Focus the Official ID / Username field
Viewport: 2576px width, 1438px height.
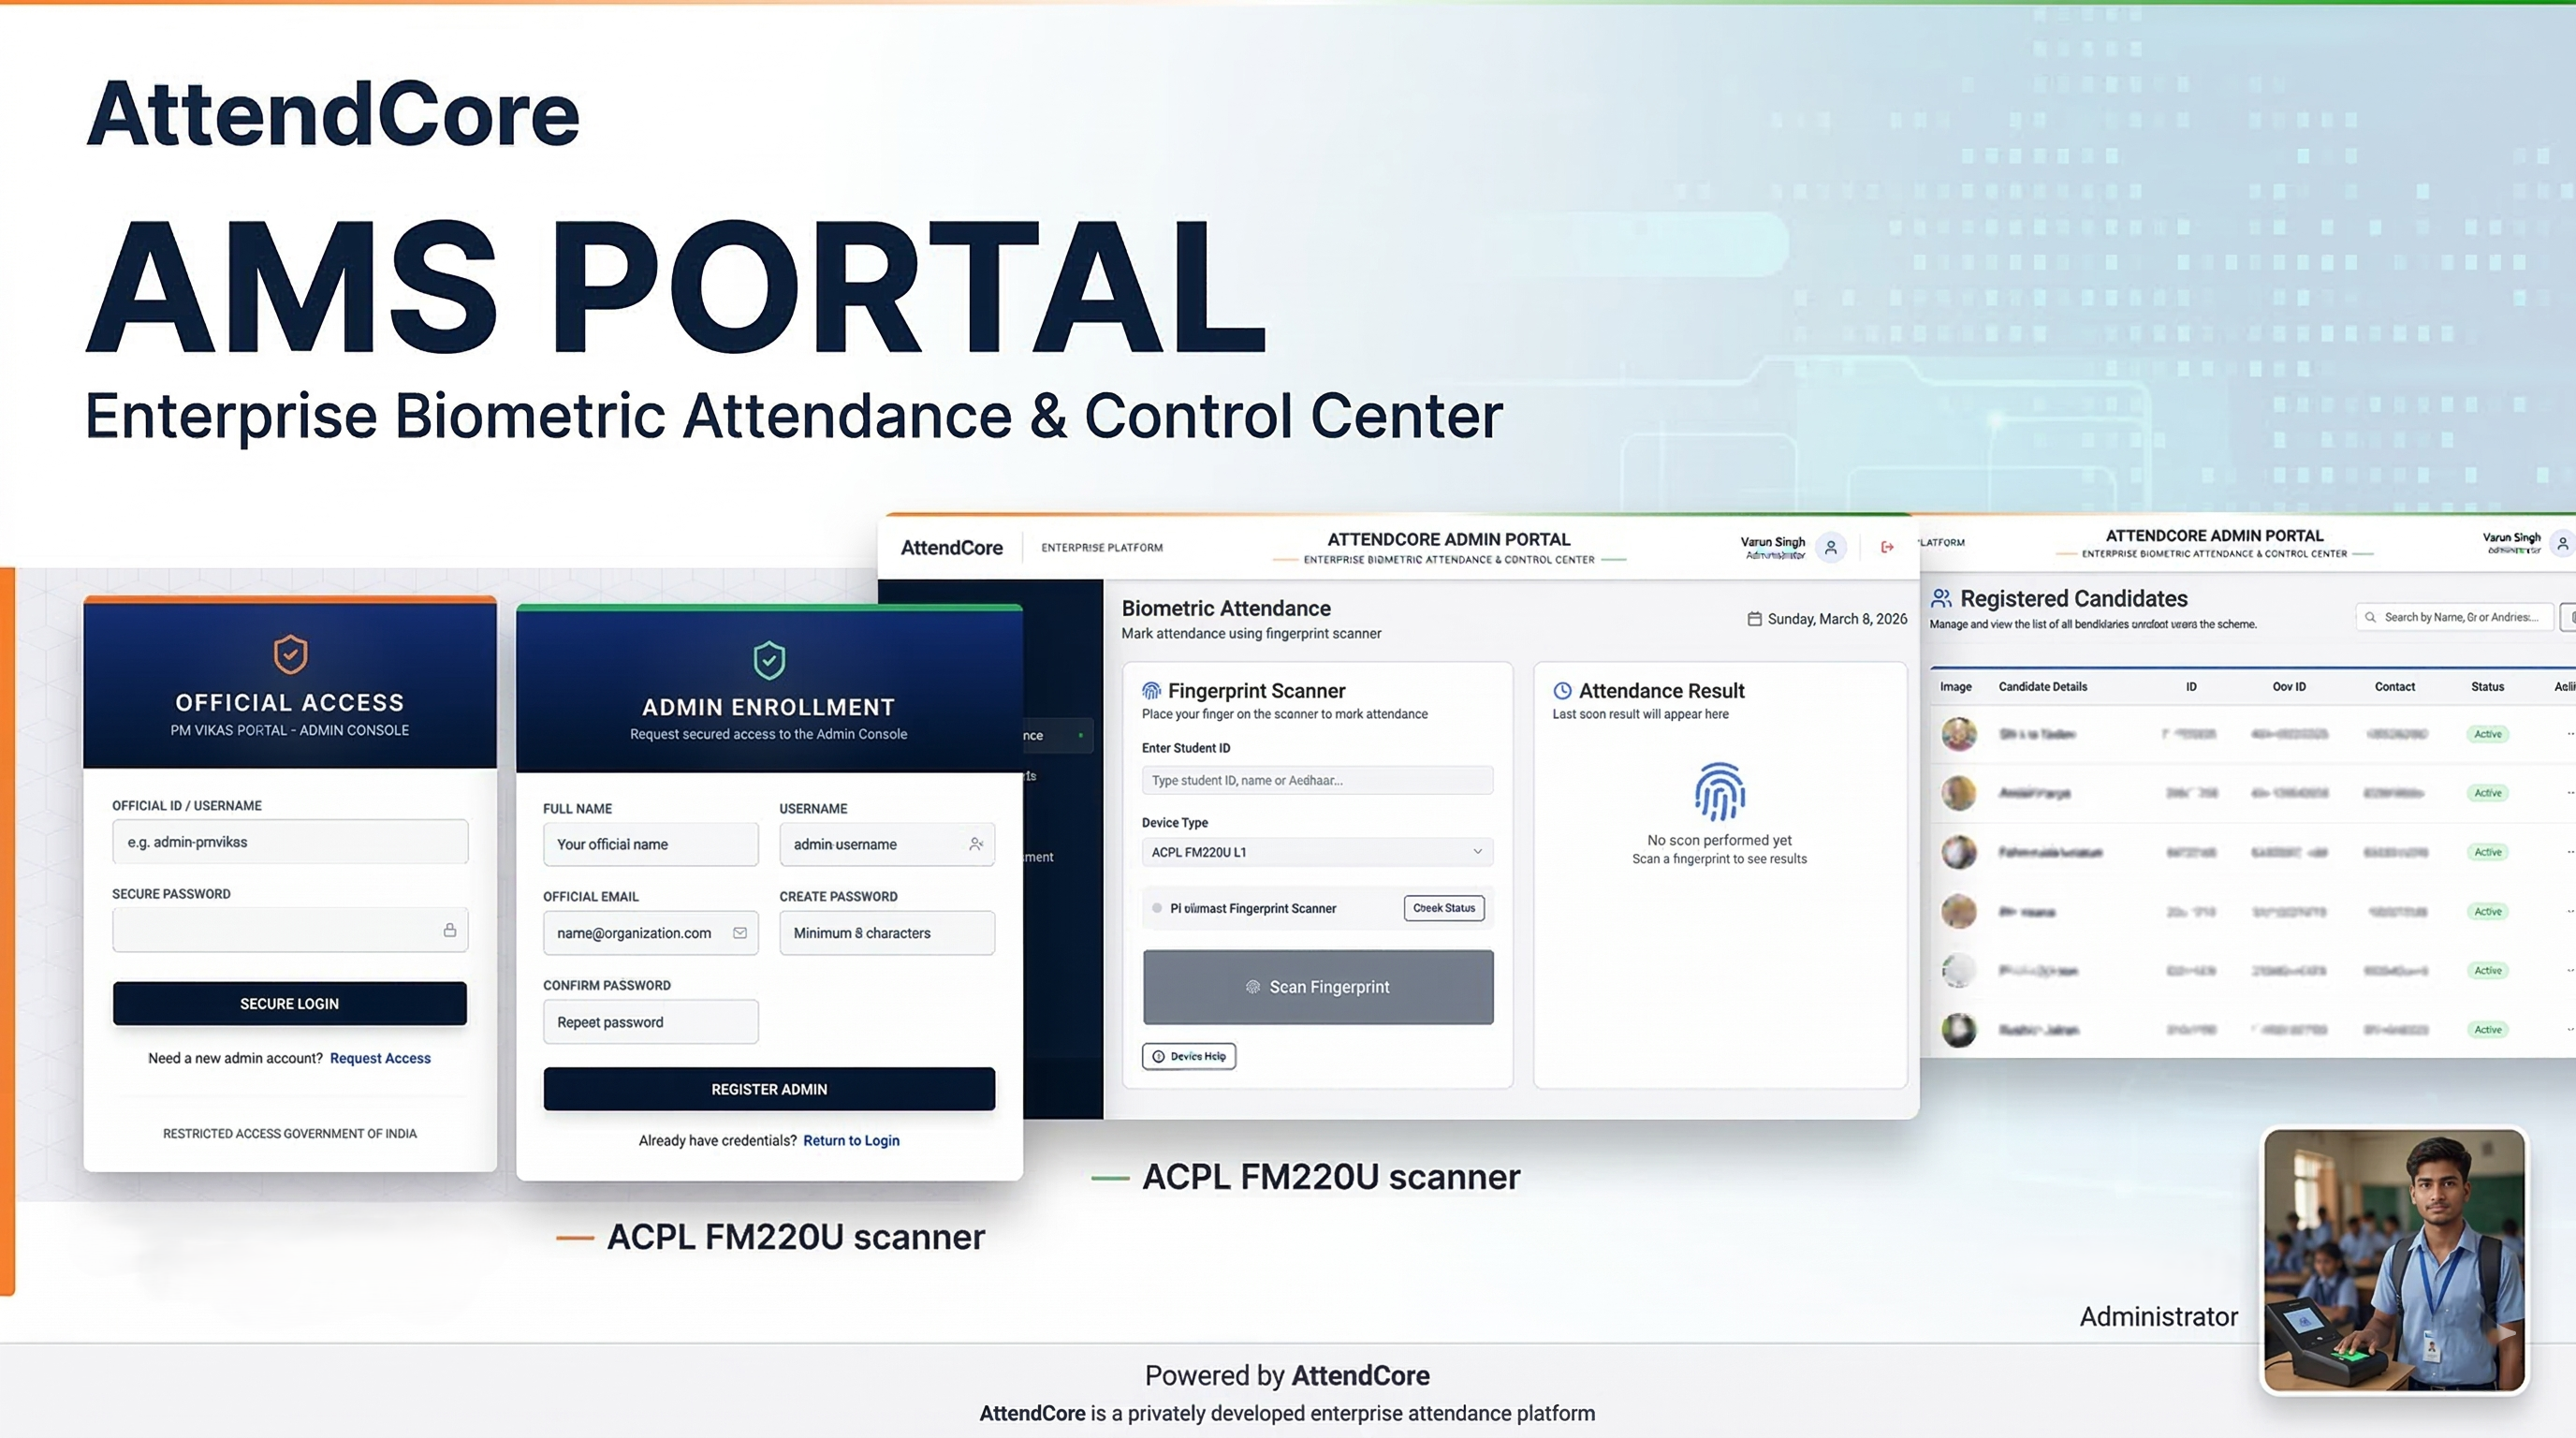tap(290, 842)
